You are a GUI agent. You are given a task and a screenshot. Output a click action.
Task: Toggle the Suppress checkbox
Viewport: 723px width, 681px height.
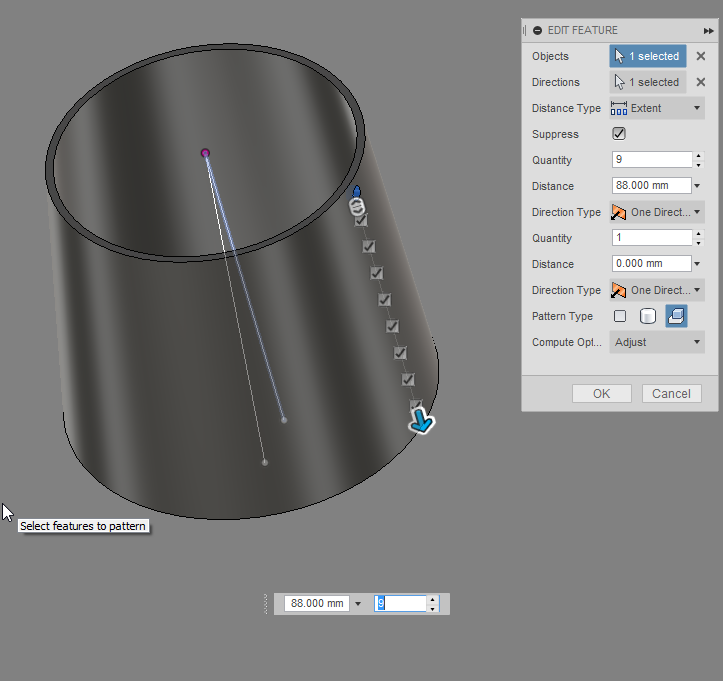pyautogui.click(x=619, y=134)
